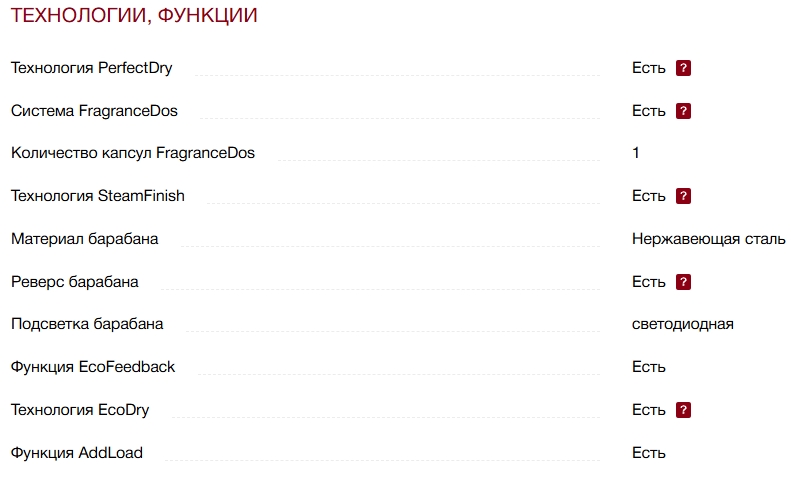Open help tooltip for Реверс барабана
Image resolution: width=791 pixels, height=486 pixels.
point(684,282)
